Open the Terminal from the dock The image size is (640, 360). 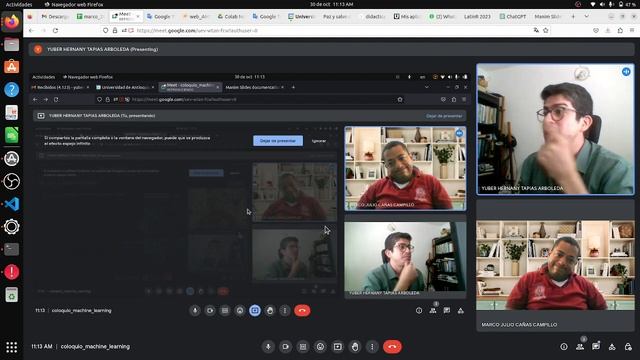click(x=11, y=249)
